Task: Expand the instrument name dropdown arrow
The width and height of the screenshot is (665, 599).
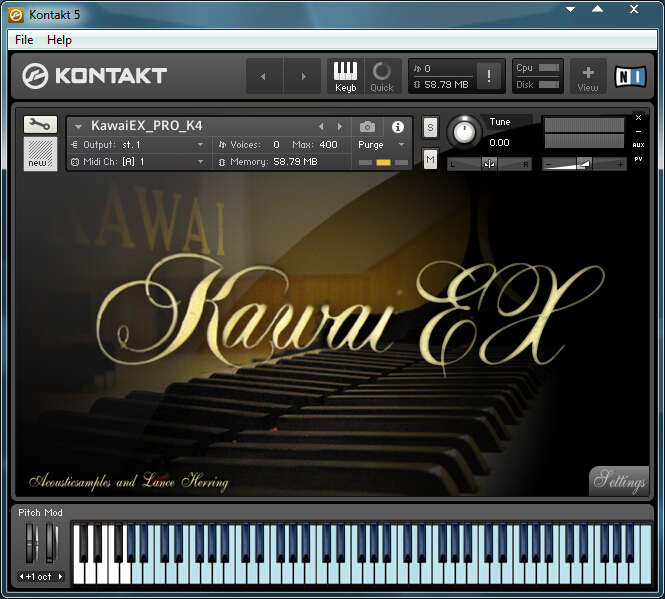Action: pos(78,126)
